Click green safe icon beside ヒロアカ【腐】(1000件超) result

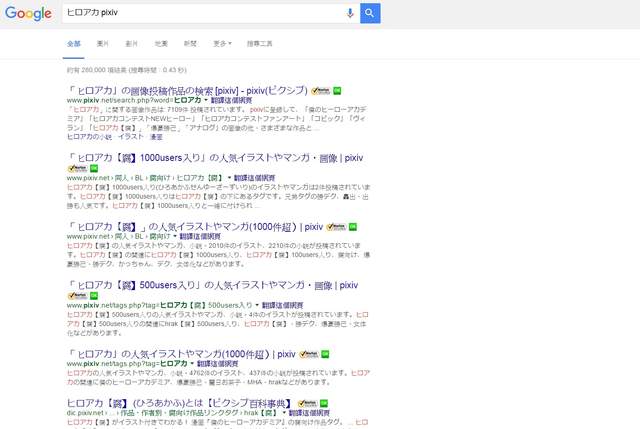pos(353,227)
